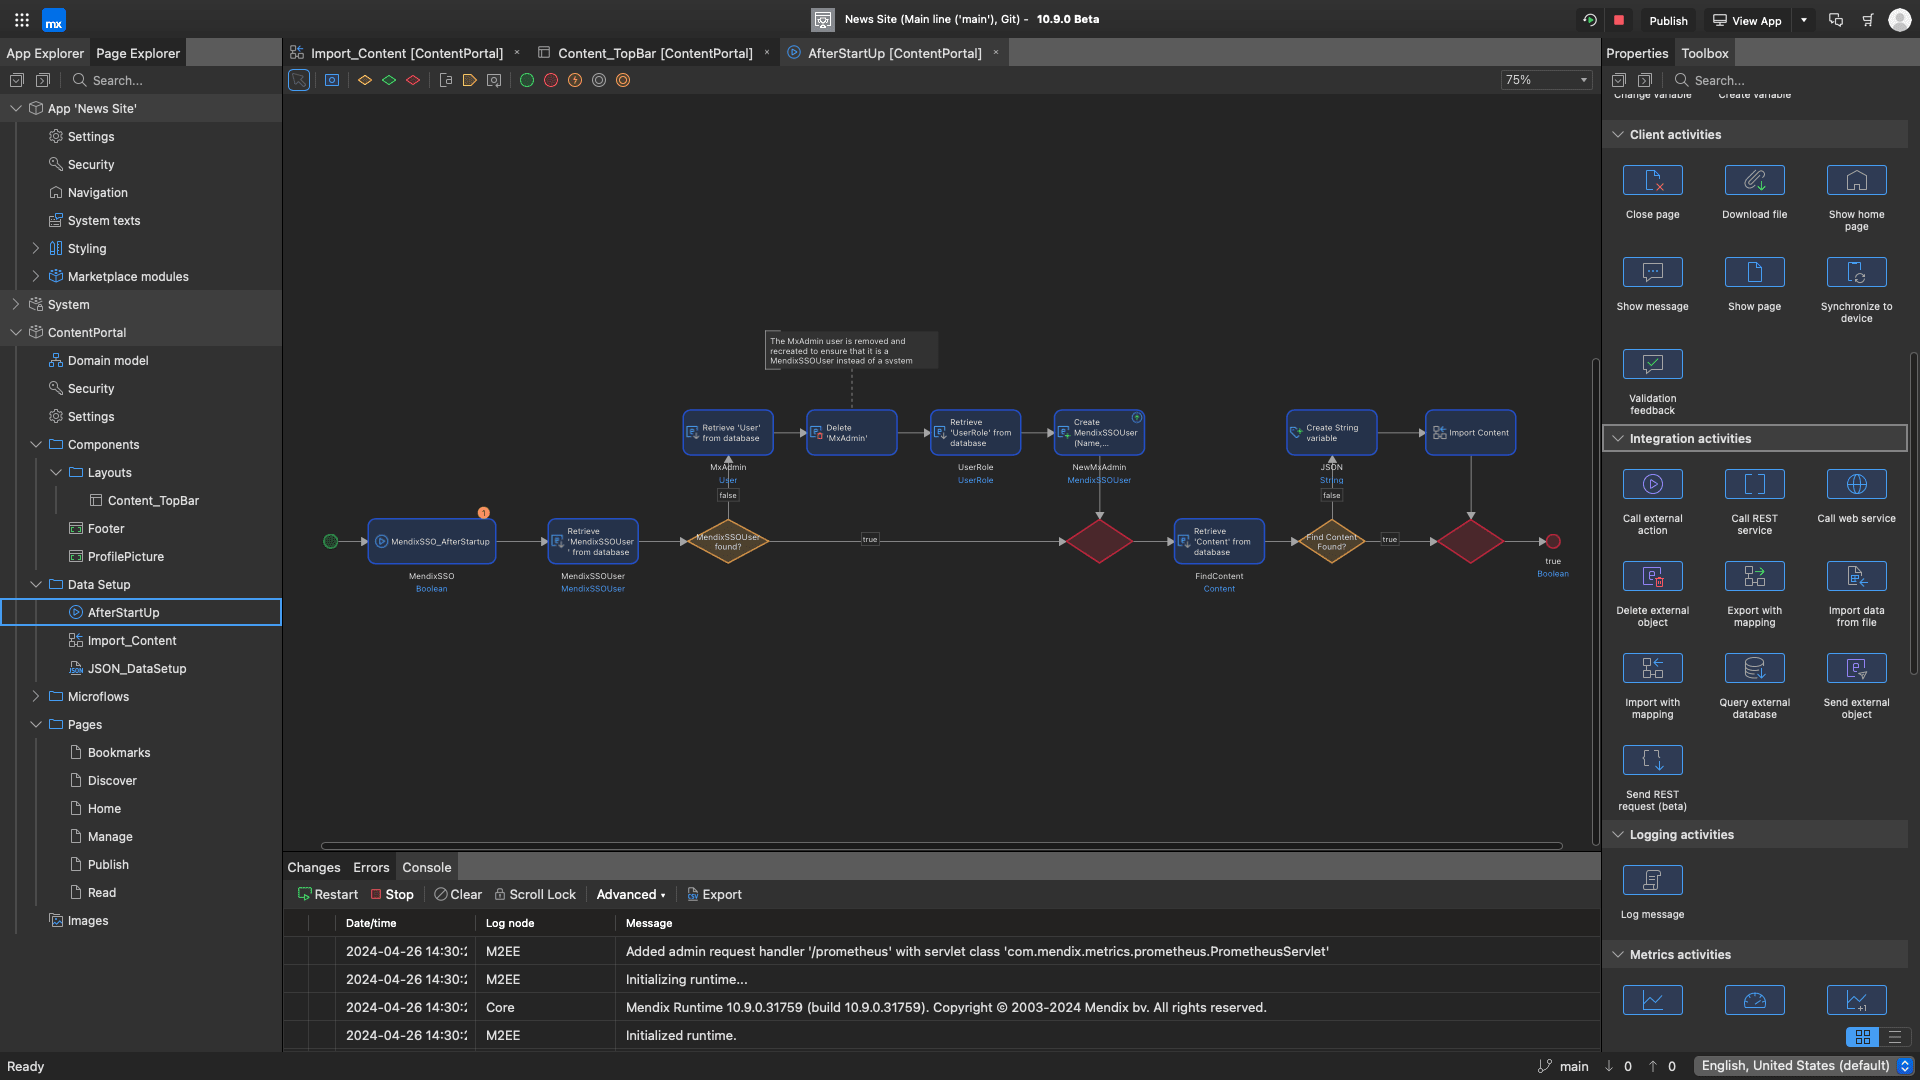
Task: Select the Send REST request (beta) icon
Action: tap(1653, 760)
